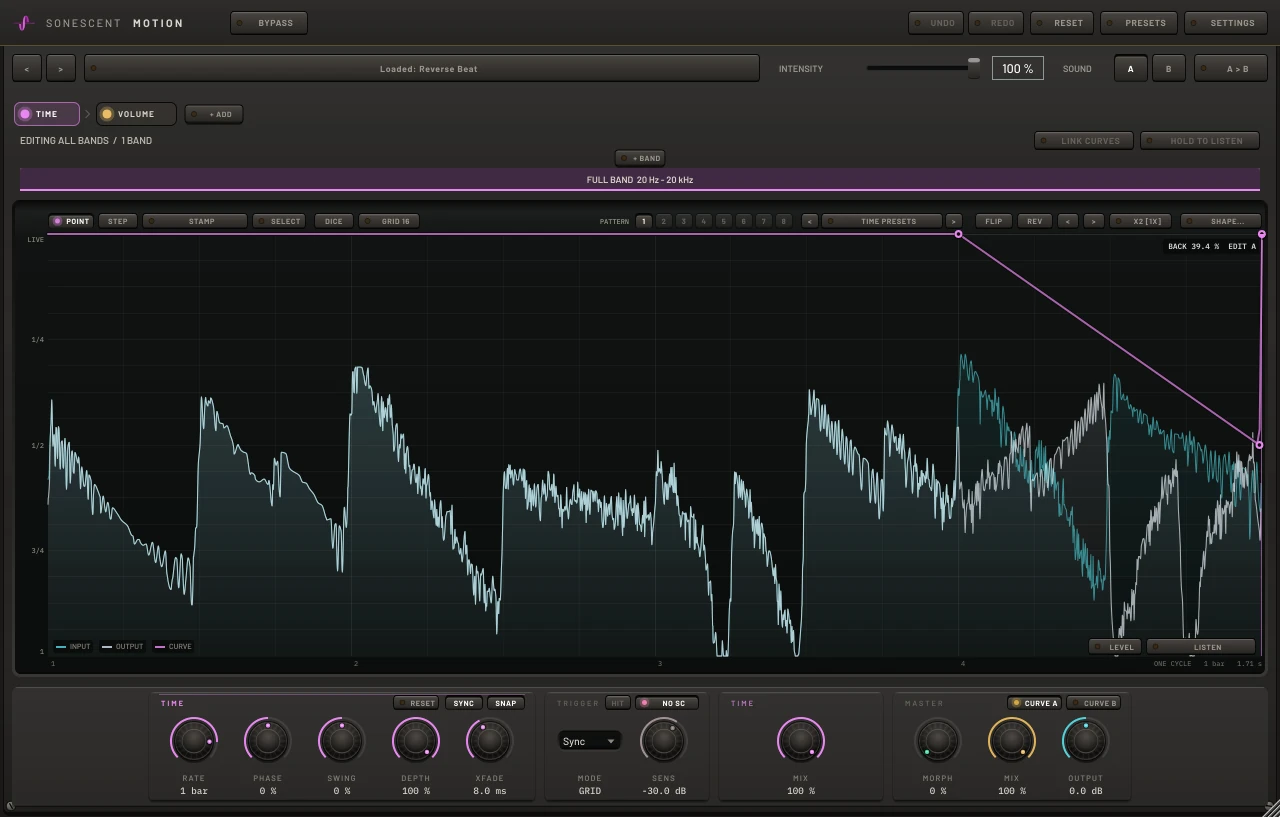Open the Time Presets dropdown
Image resolution: width=1280 pixels, height=817 pixels.
tap(882, 221)
